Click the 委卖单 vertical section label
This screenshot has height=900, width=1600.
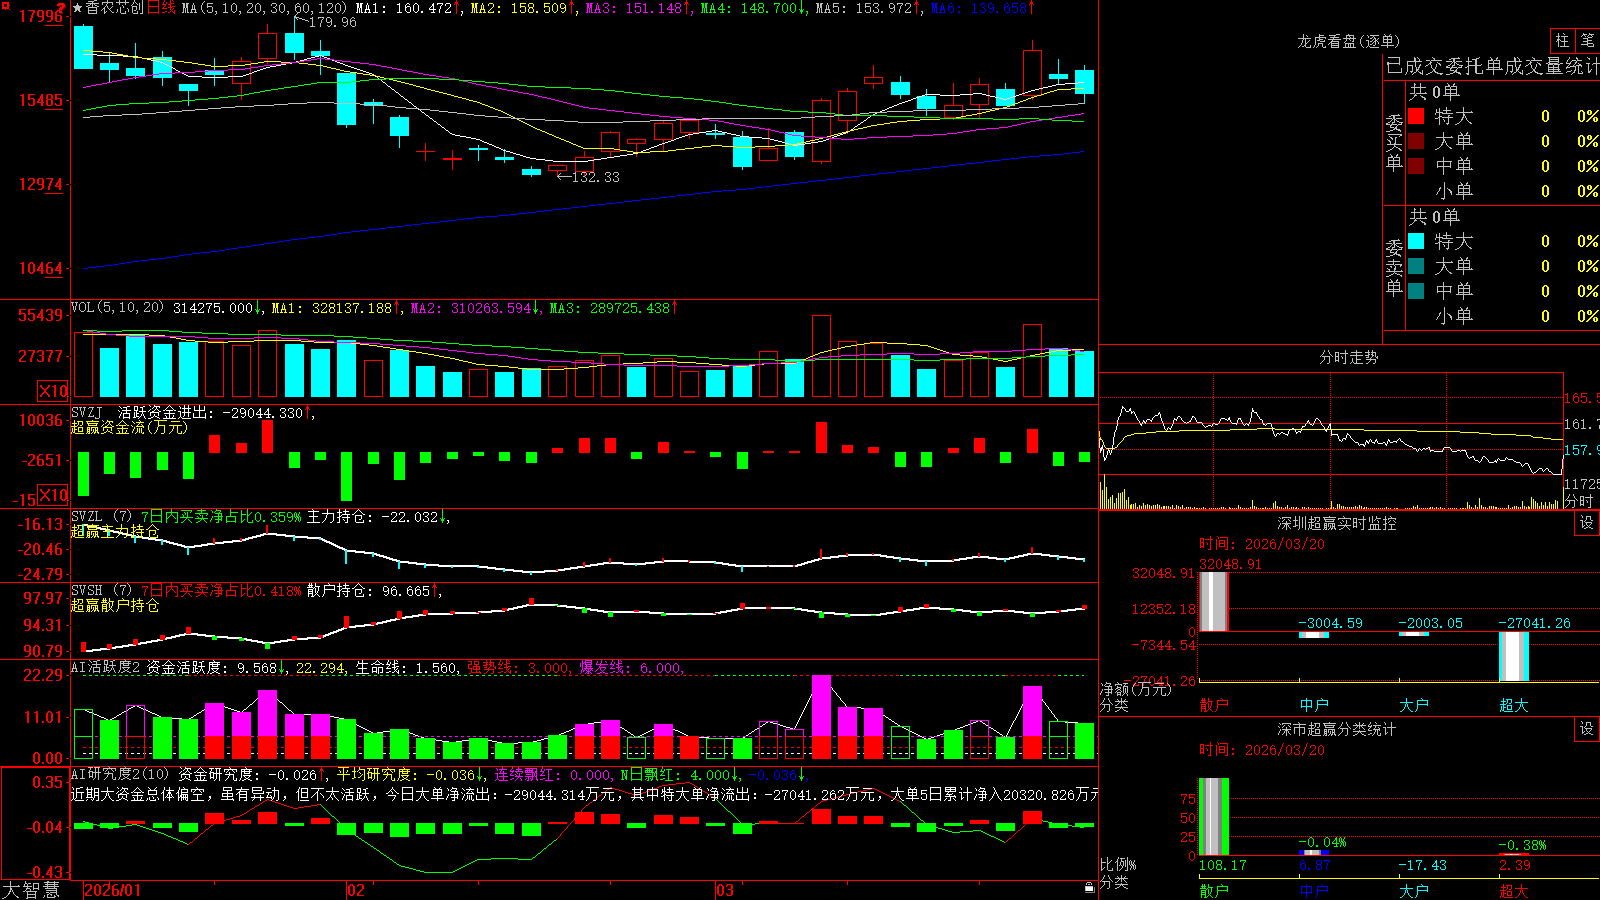[x=1394, y=267]
